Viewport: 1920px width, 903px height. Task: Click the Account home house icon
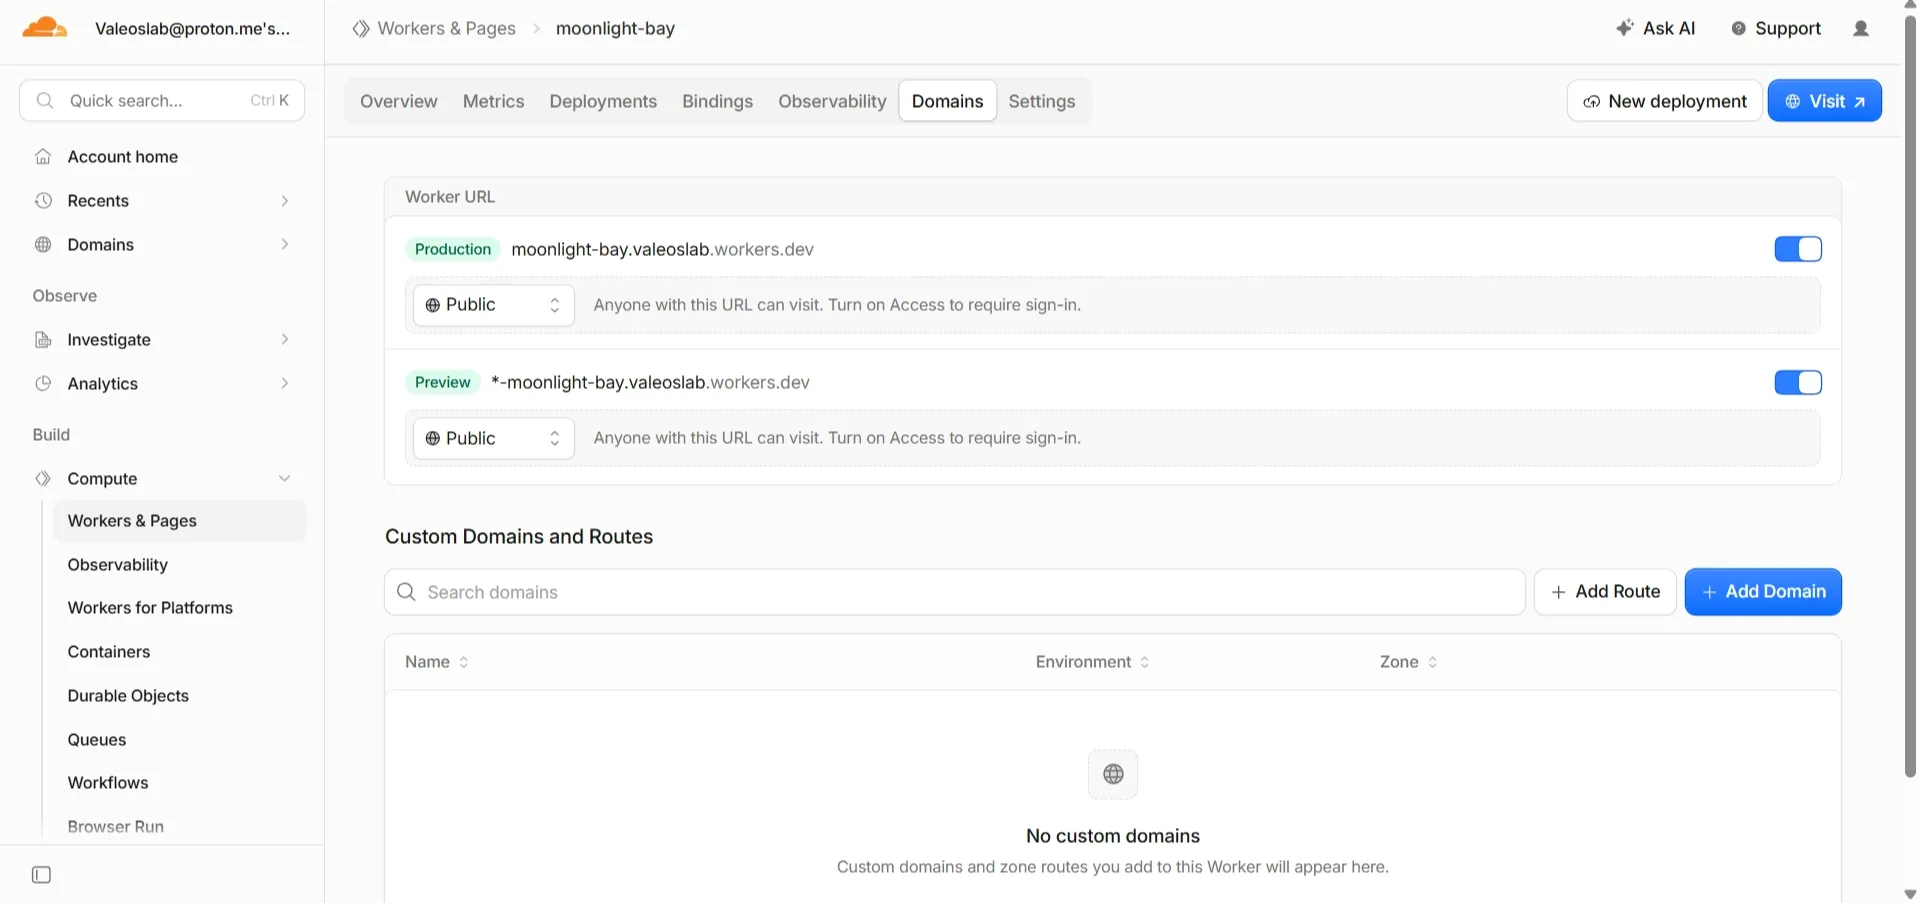click(x=43, y=157)
